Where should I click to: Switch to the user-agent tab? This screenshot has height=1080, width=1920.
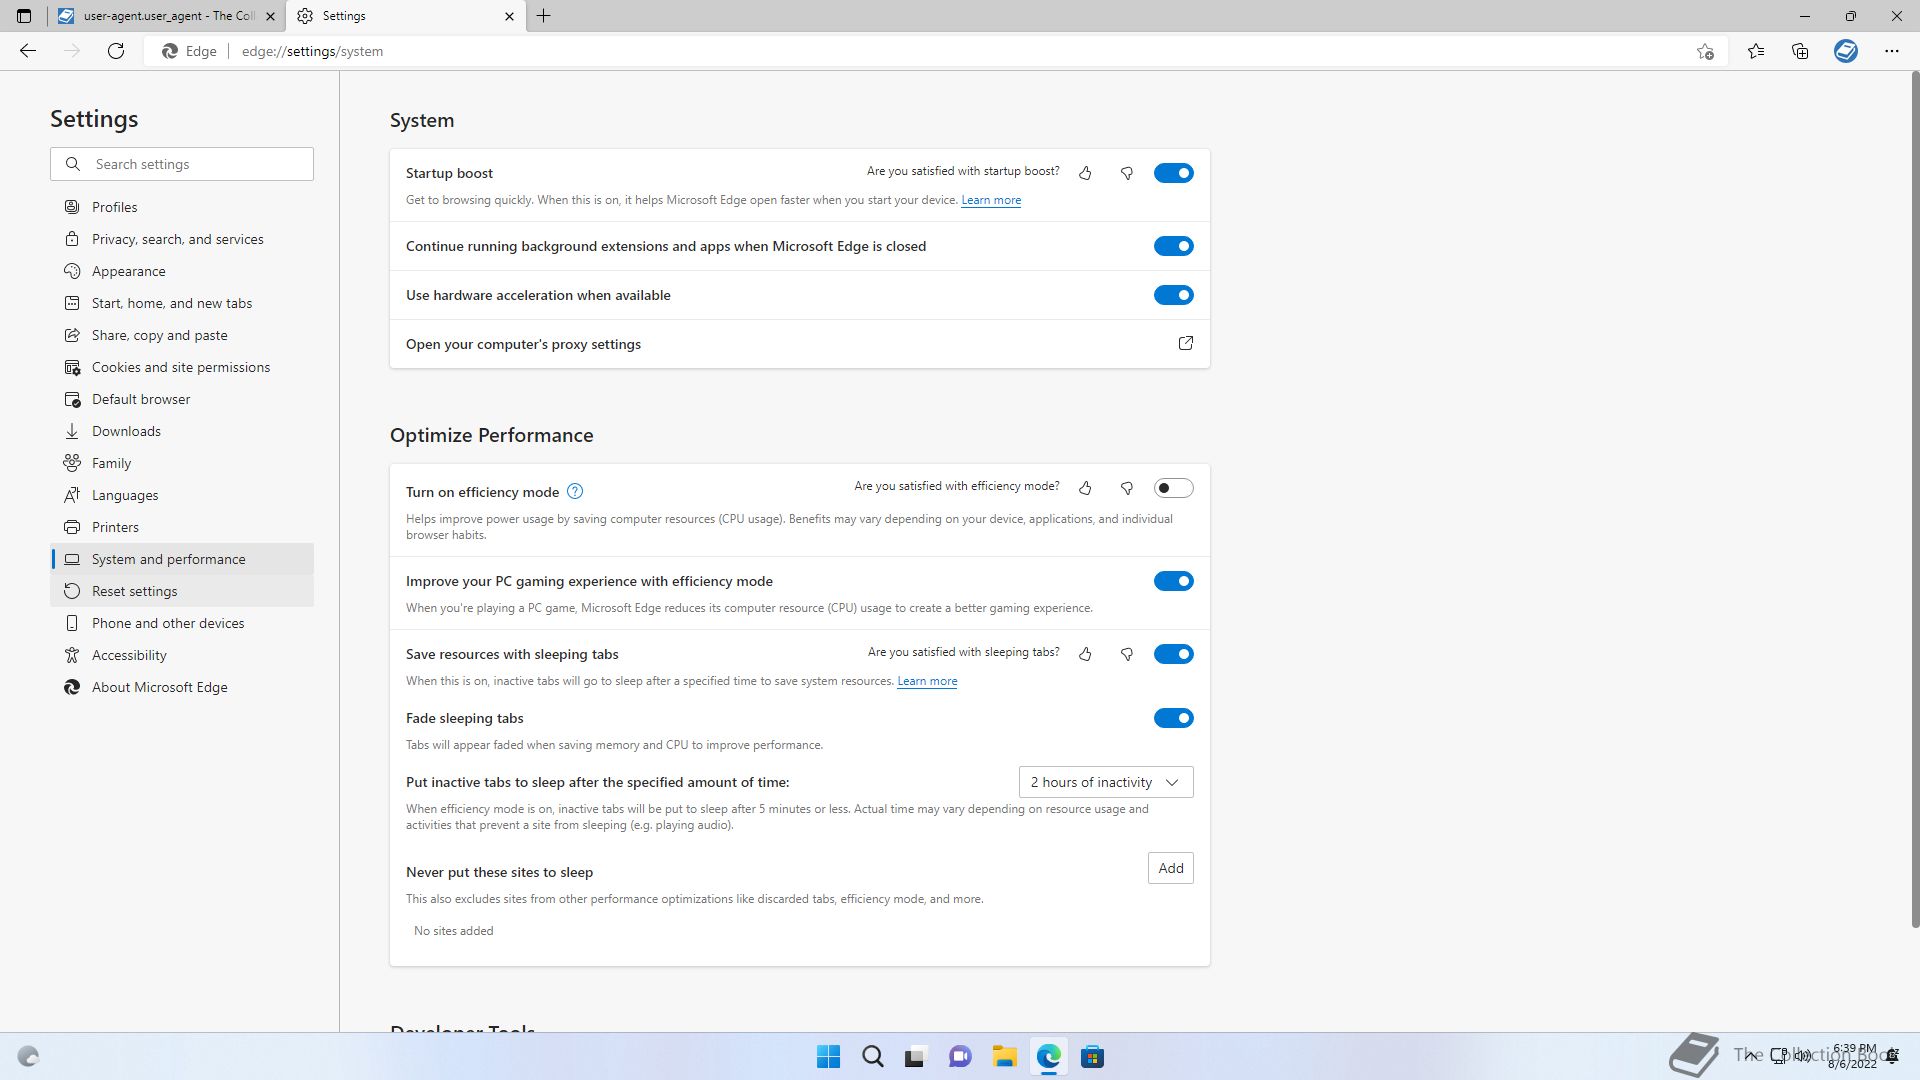coord(167,16)
